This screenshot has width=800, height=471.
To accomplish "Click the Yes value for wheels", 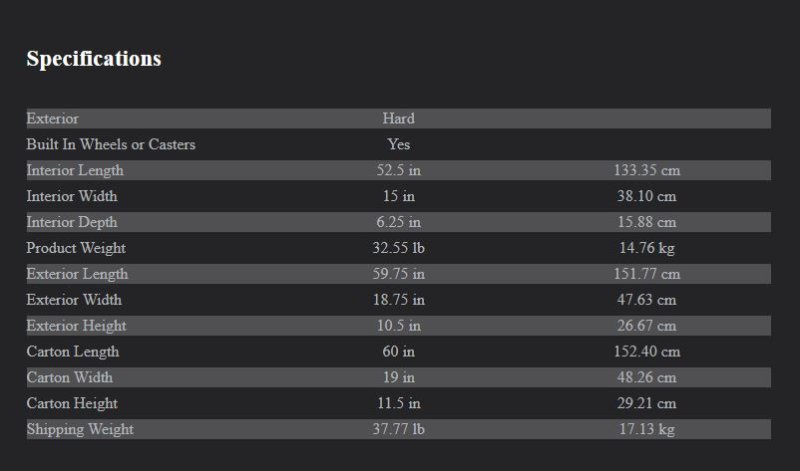I will [398, 145].
